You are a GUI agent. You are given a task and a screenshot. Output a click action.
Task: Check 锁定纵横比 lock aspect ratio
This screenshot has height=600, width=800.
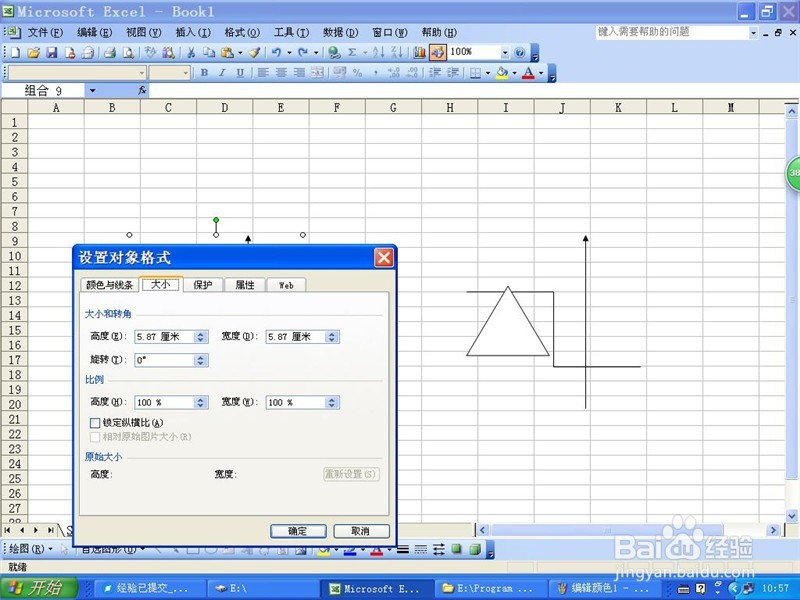pos(95,422)
